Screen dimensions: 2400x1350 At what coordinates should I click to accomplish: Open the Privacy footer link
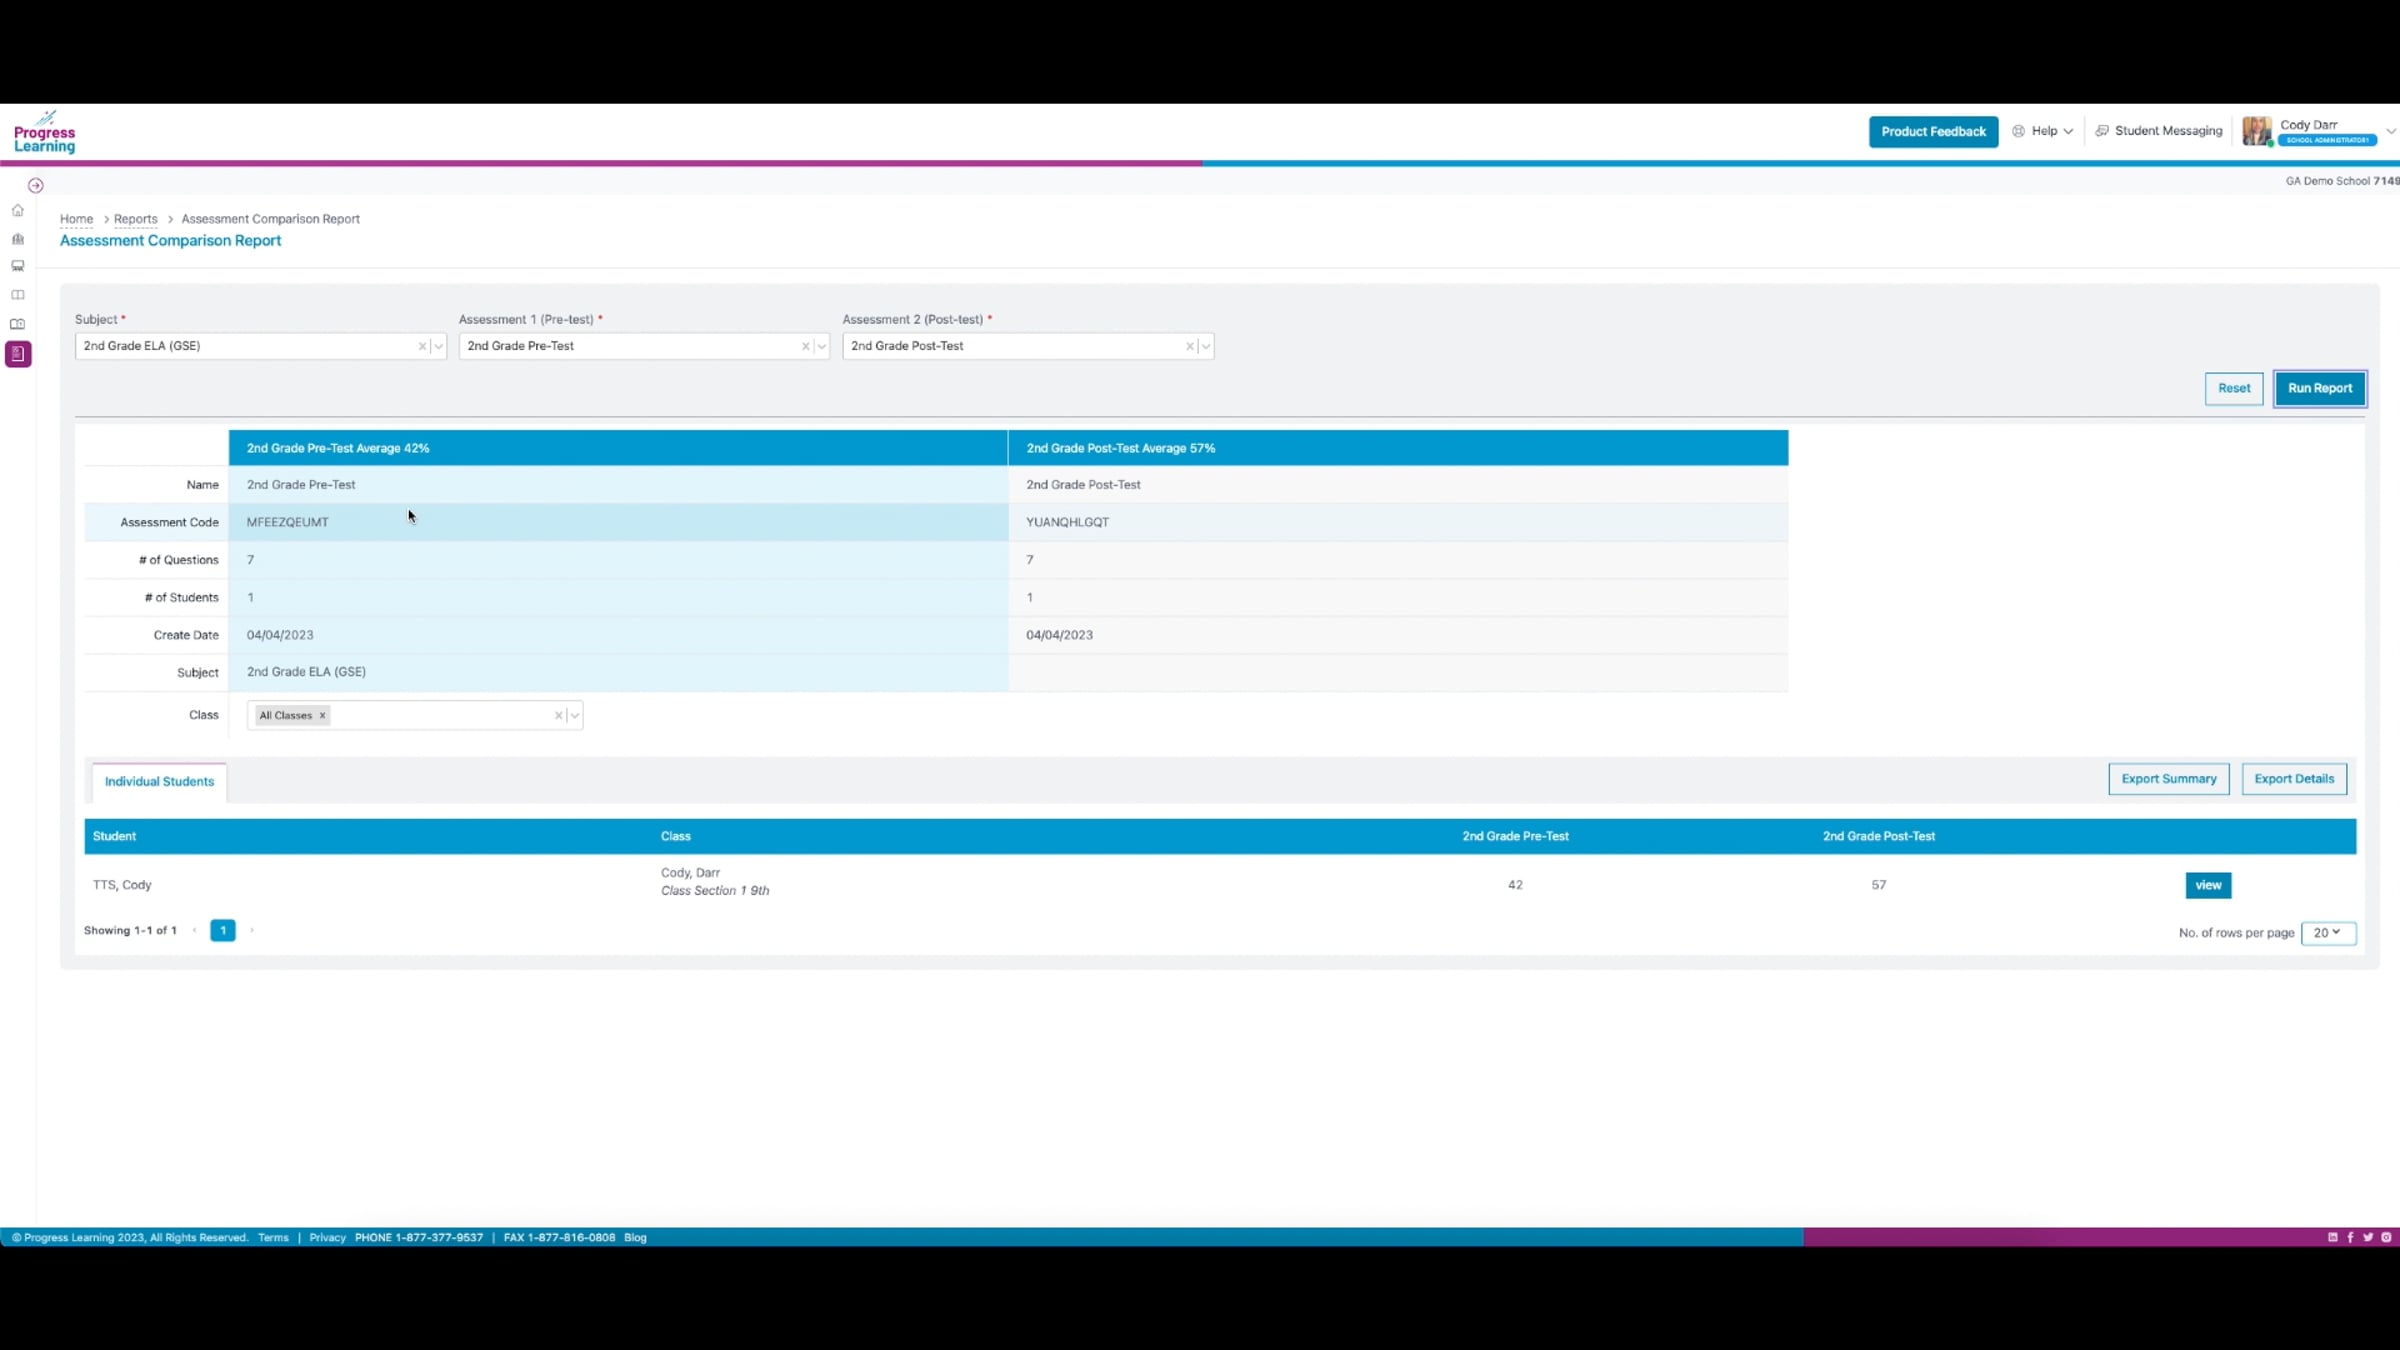(327, 1238)
